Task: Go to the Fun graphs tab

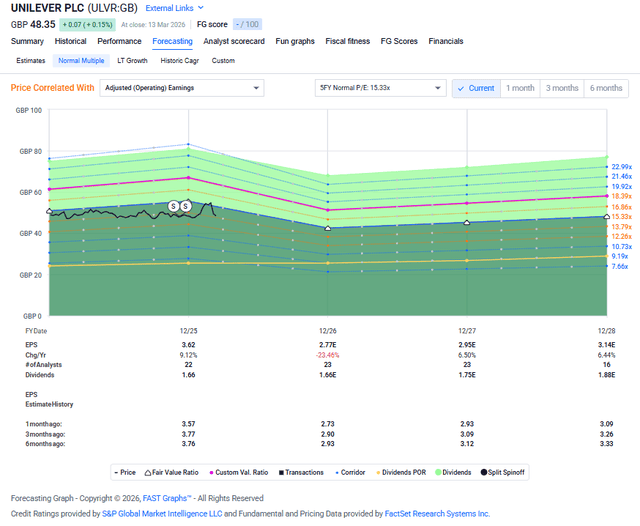Action: [x=295, y=41]
